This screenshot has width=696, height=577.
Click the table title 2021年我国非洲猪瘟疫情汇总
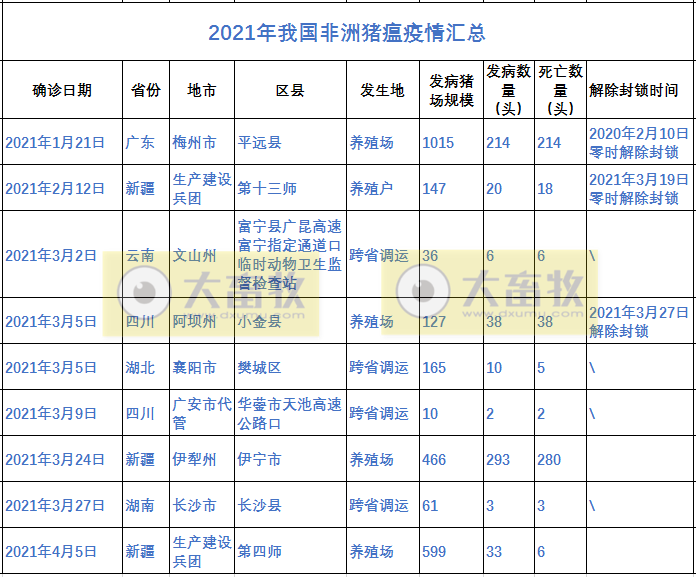[347, 33]
